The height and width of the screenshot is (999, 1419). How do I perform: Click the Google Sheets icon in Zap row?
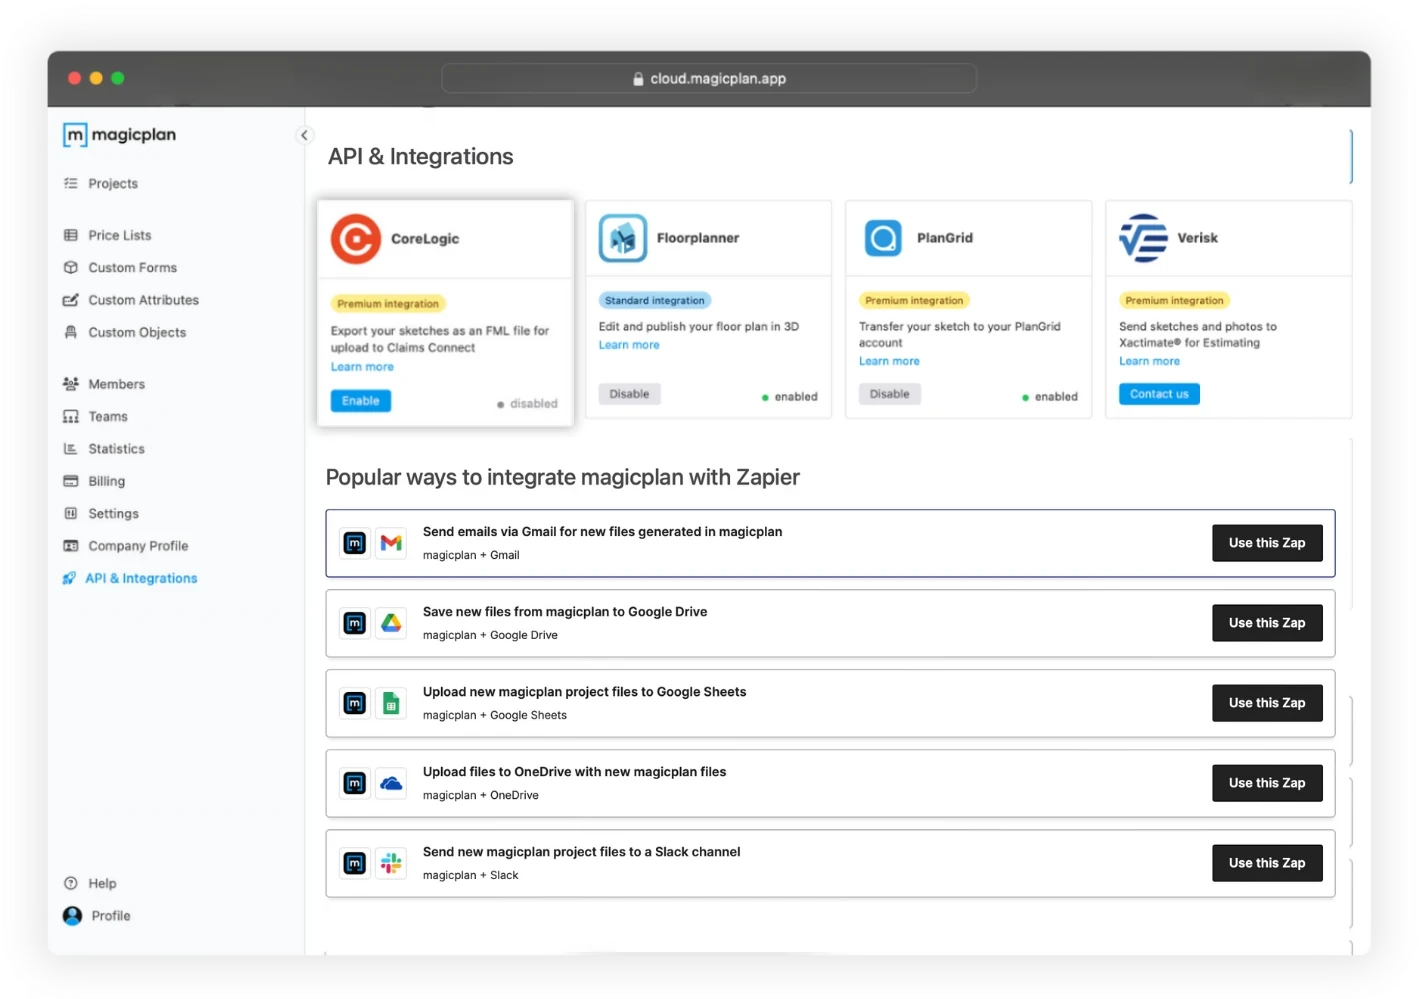pyautogui.click(x=391, y=703)
